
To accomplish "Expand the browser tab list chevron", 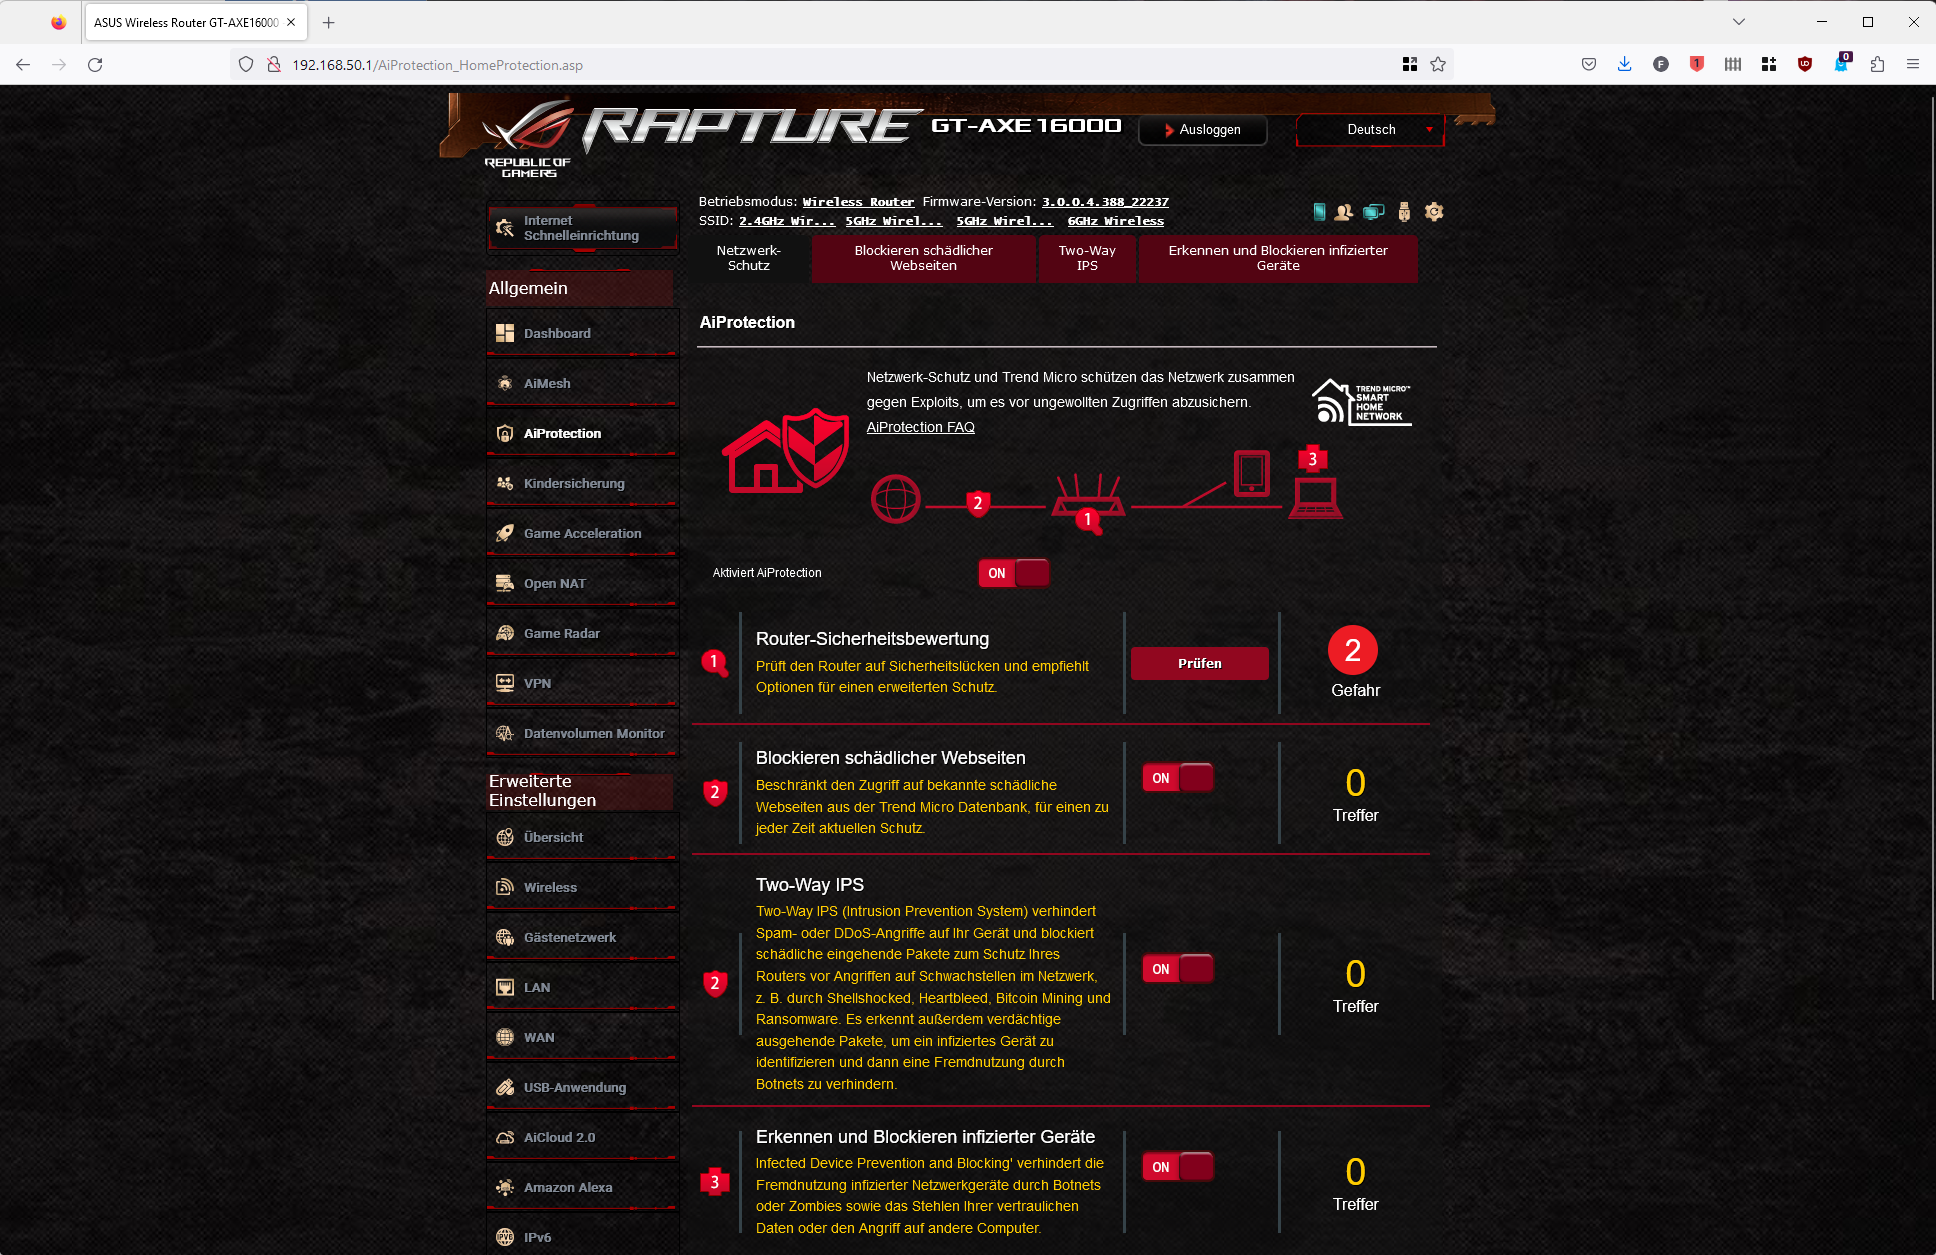I will click(x=1739, y=22).
